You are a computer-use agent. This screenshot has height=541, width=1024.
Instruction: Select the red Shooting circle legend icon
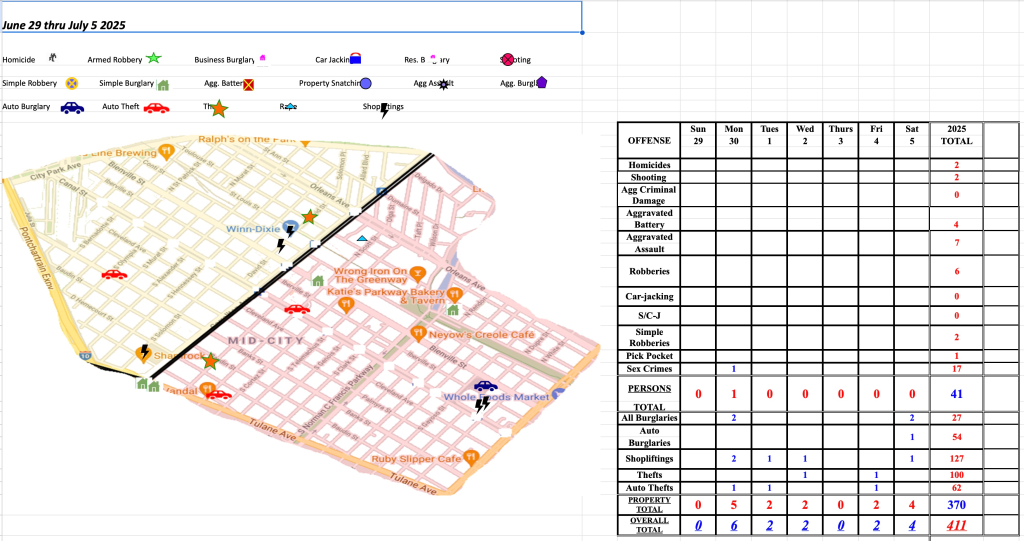pyautogui.click(x=507, y=60)
